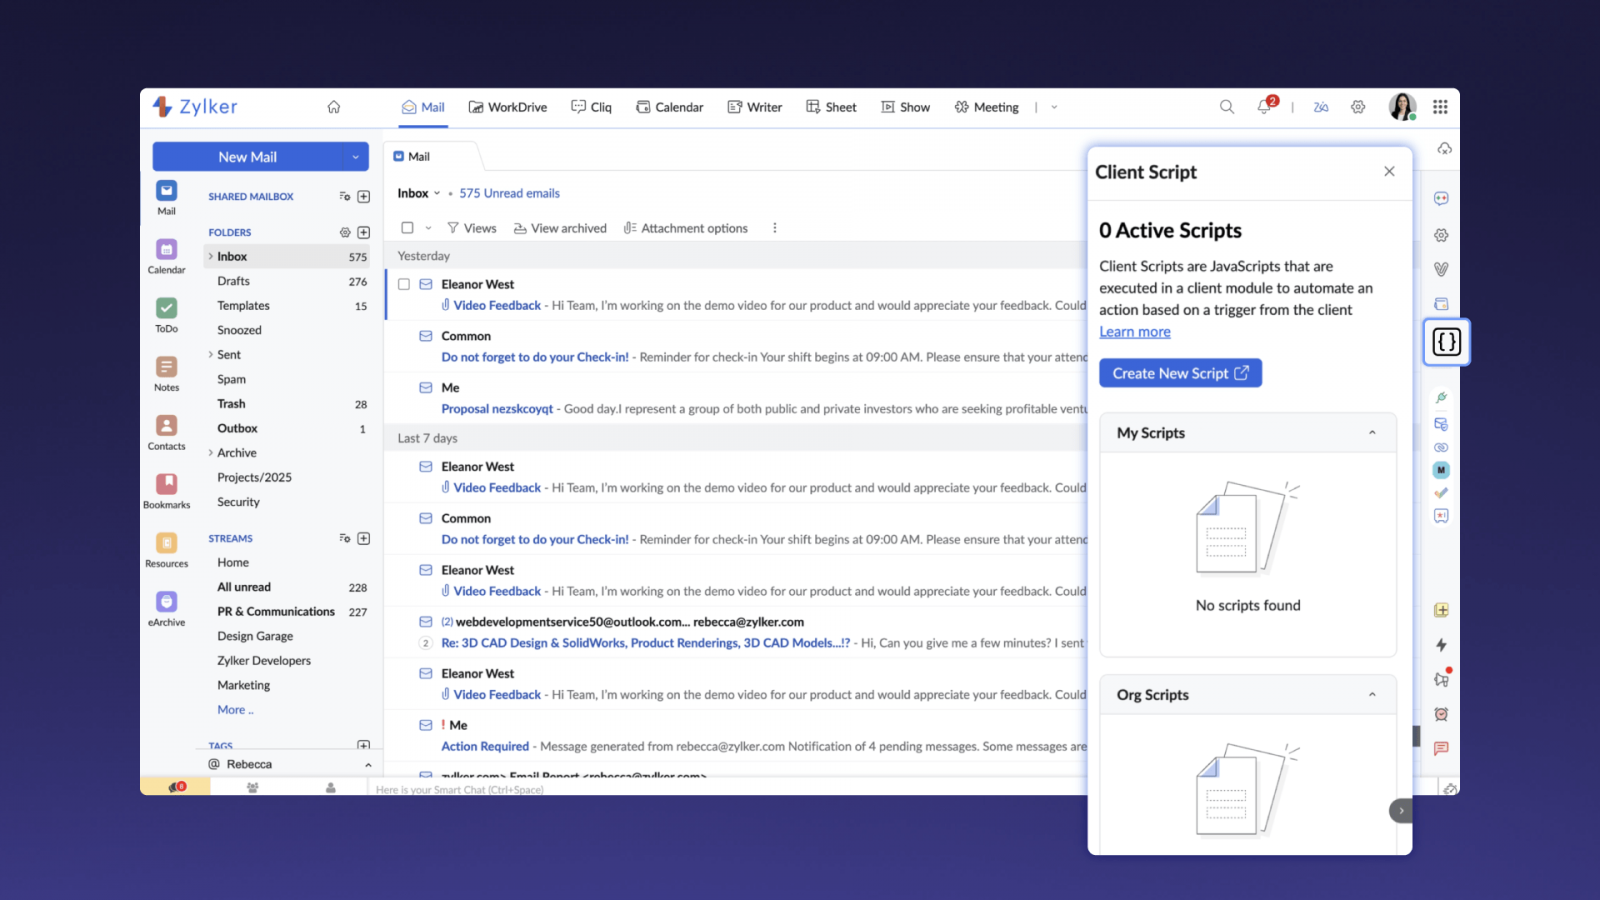
Task: Open Resources in left app sidebar
Action: tap(166, 549)
